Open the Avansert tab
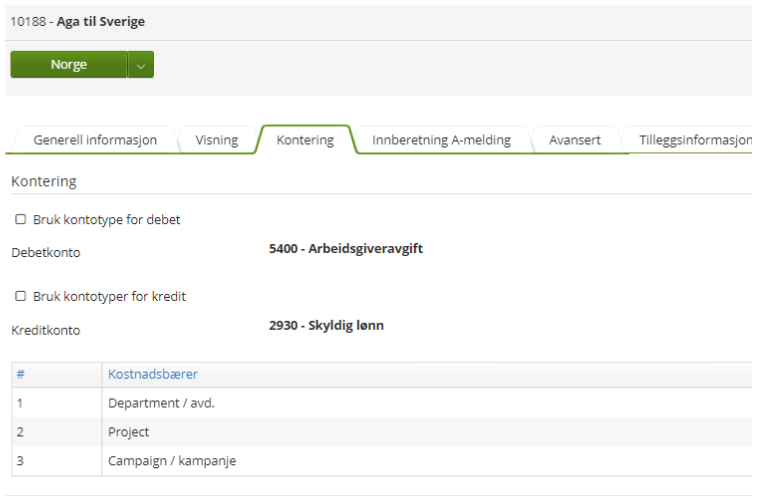The width and height of the screenshot is (761, 500). click(x=575, y=140)
